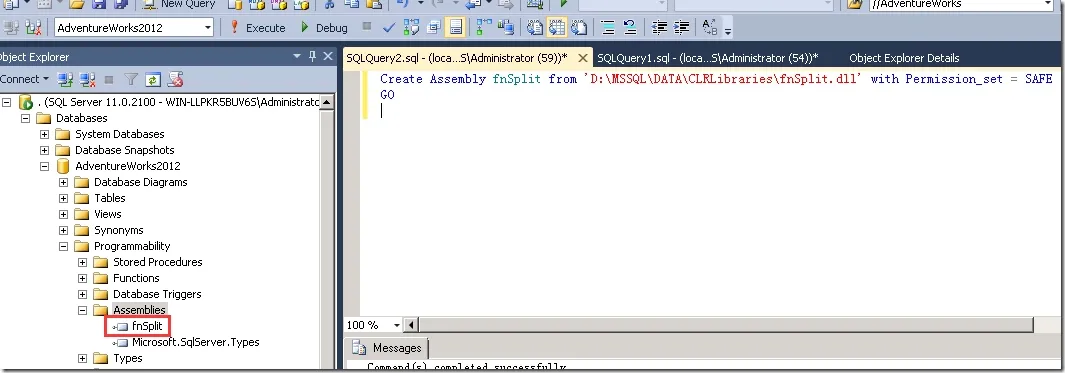Viewport: 1065px width, 373px height.
Task: Expand the System Databases folder
Action: pyautogui.click(x=45, y=134)
